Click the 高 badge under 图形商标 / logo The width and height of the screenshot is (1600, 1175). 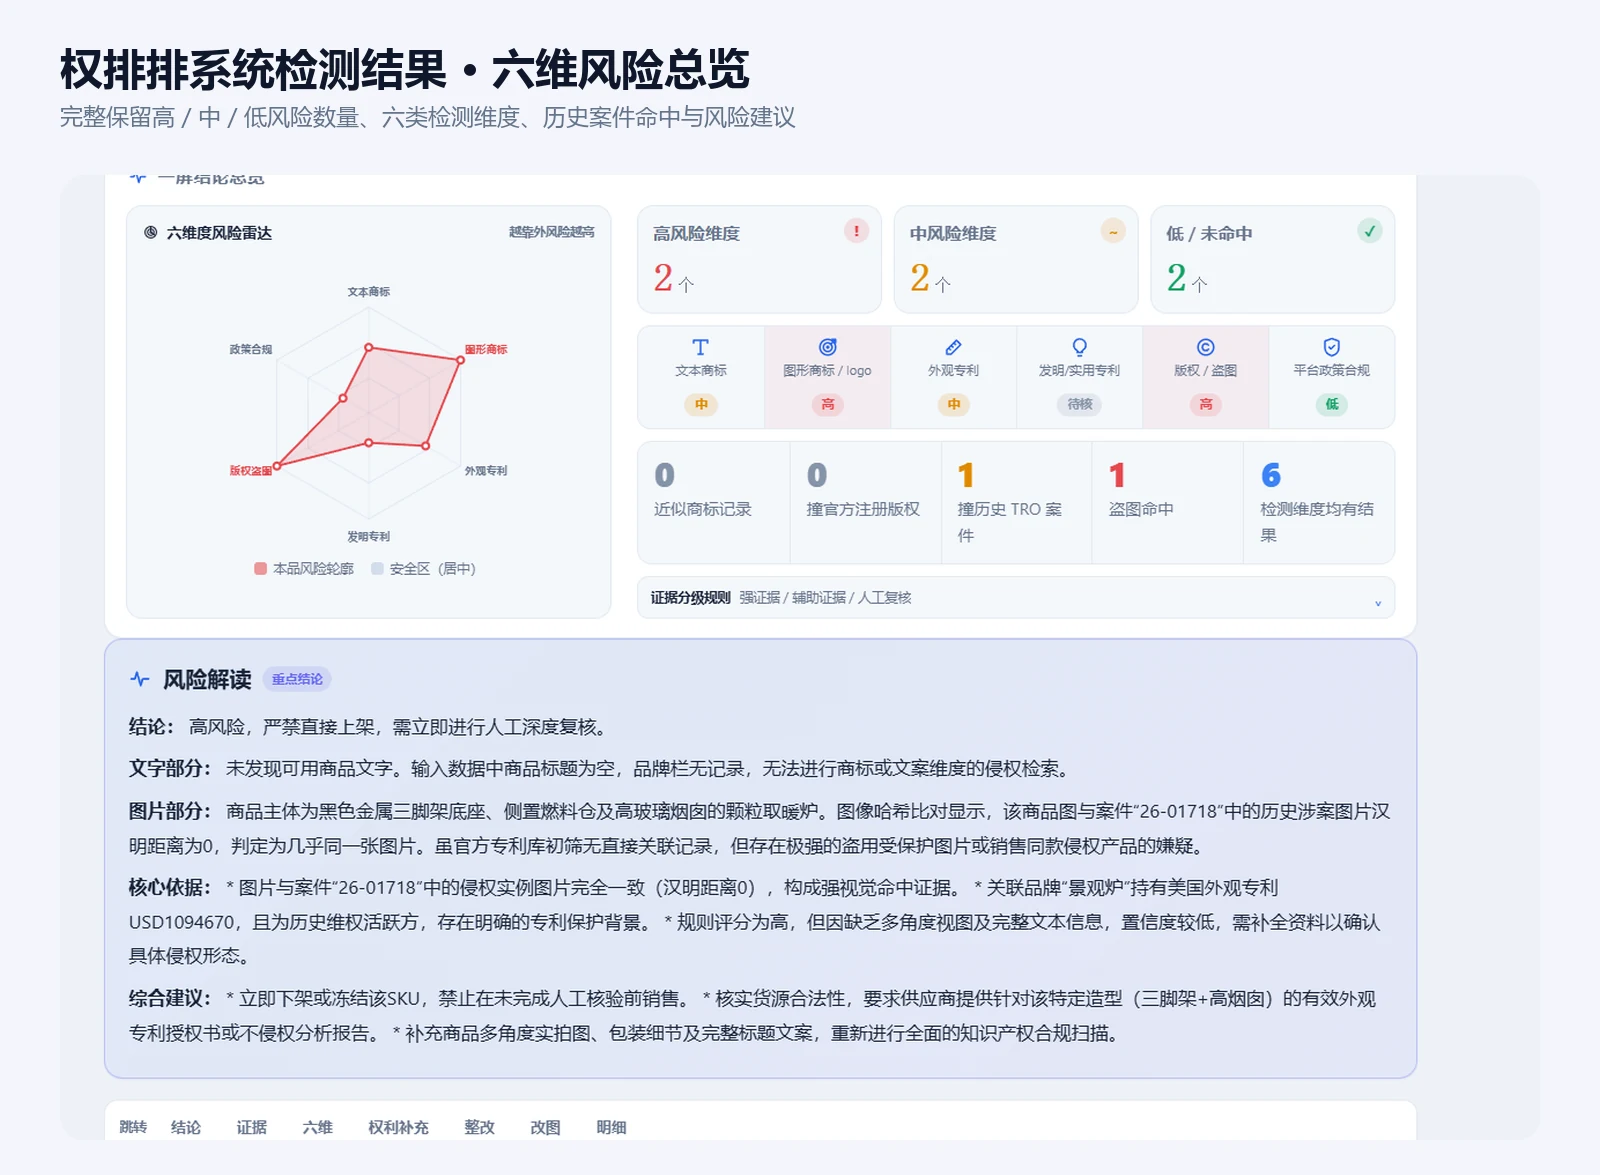tap(828, 404)
